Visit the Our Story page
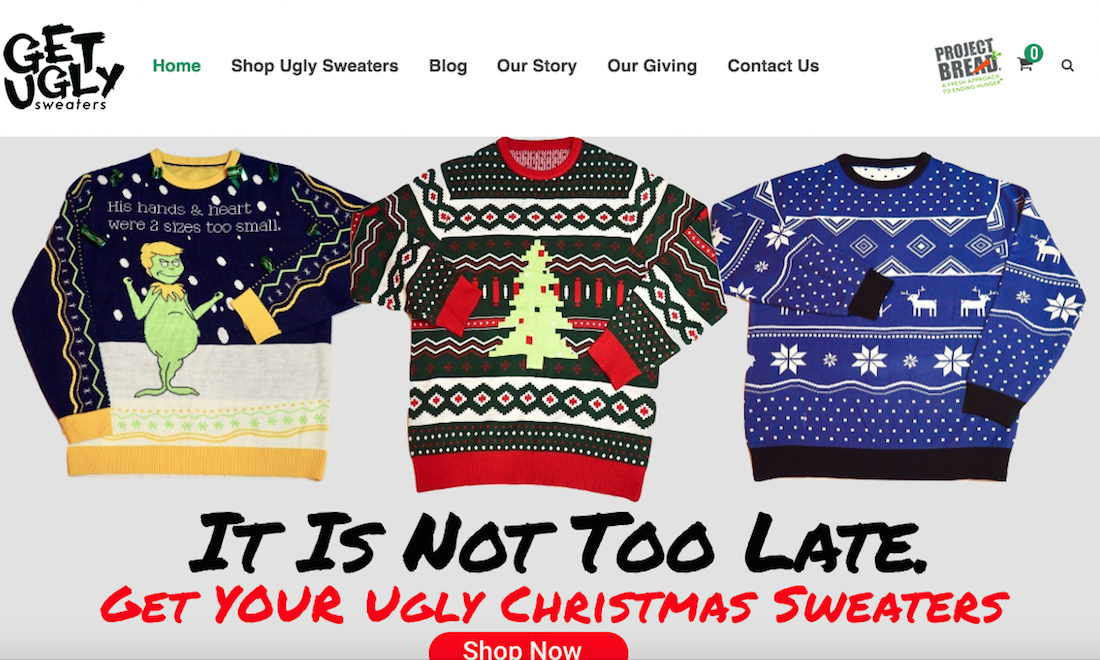The width and height of the screenshot is (1100, 660). point(537,66)
